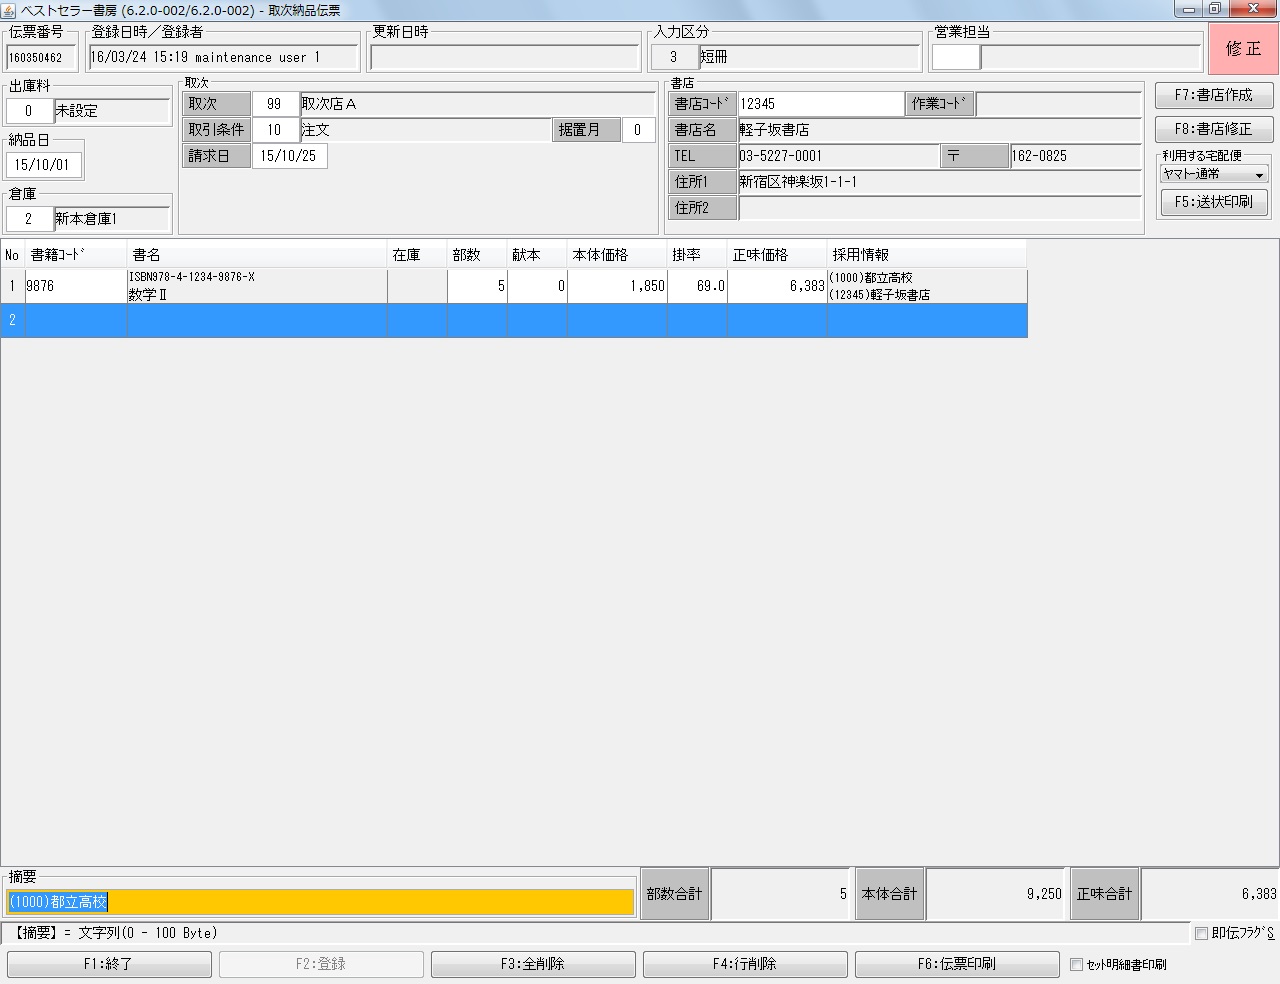Click the 営業担当 code input field
Image resolution: width=1280 pixels, height=984 pixels.
point(955,58)
